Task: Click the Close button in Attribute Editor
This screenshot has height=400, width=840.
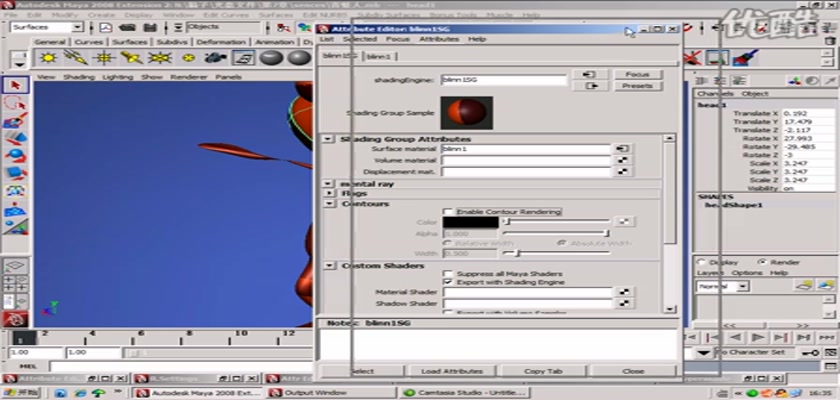Action: coord(633,371)
